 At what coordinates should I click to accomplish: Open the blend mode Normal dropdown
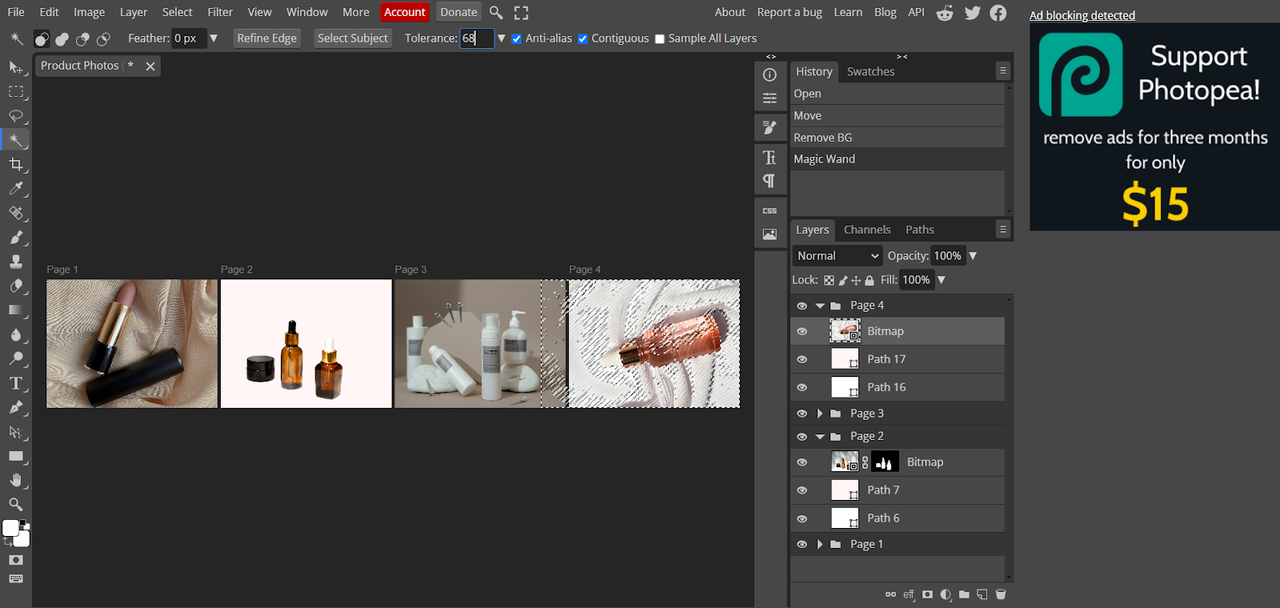(837, 256)
